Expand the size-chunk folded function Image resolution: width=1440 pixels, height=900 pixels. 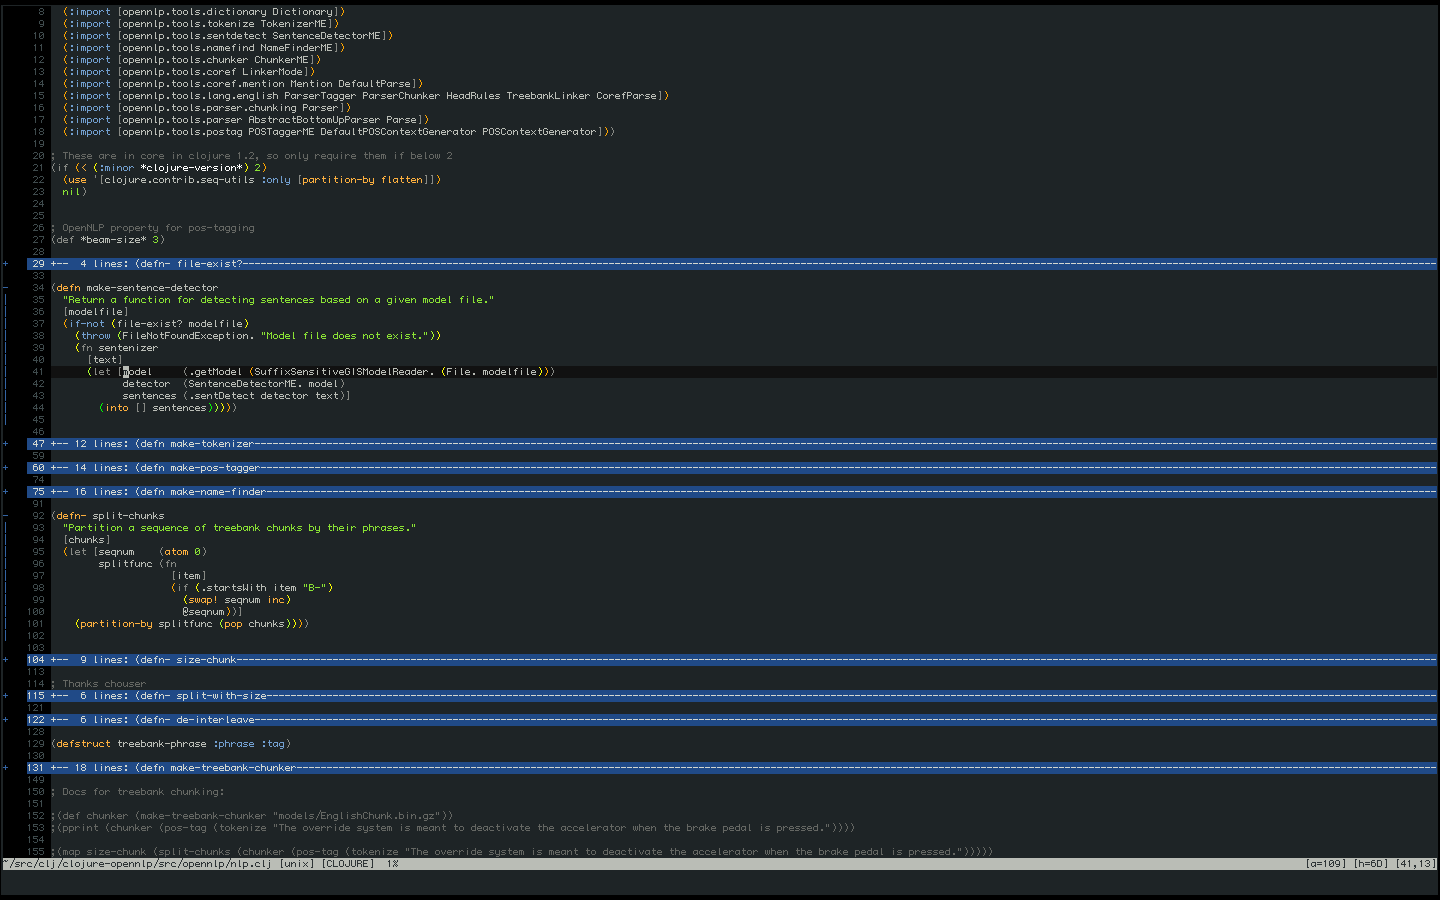click(x=732, y=660)
